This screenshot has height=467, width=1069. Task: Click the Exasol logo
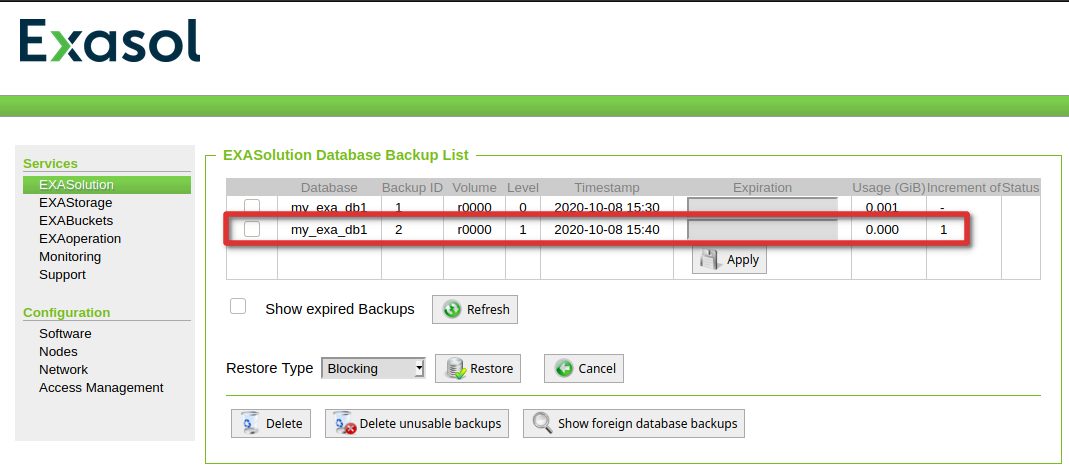110,41
